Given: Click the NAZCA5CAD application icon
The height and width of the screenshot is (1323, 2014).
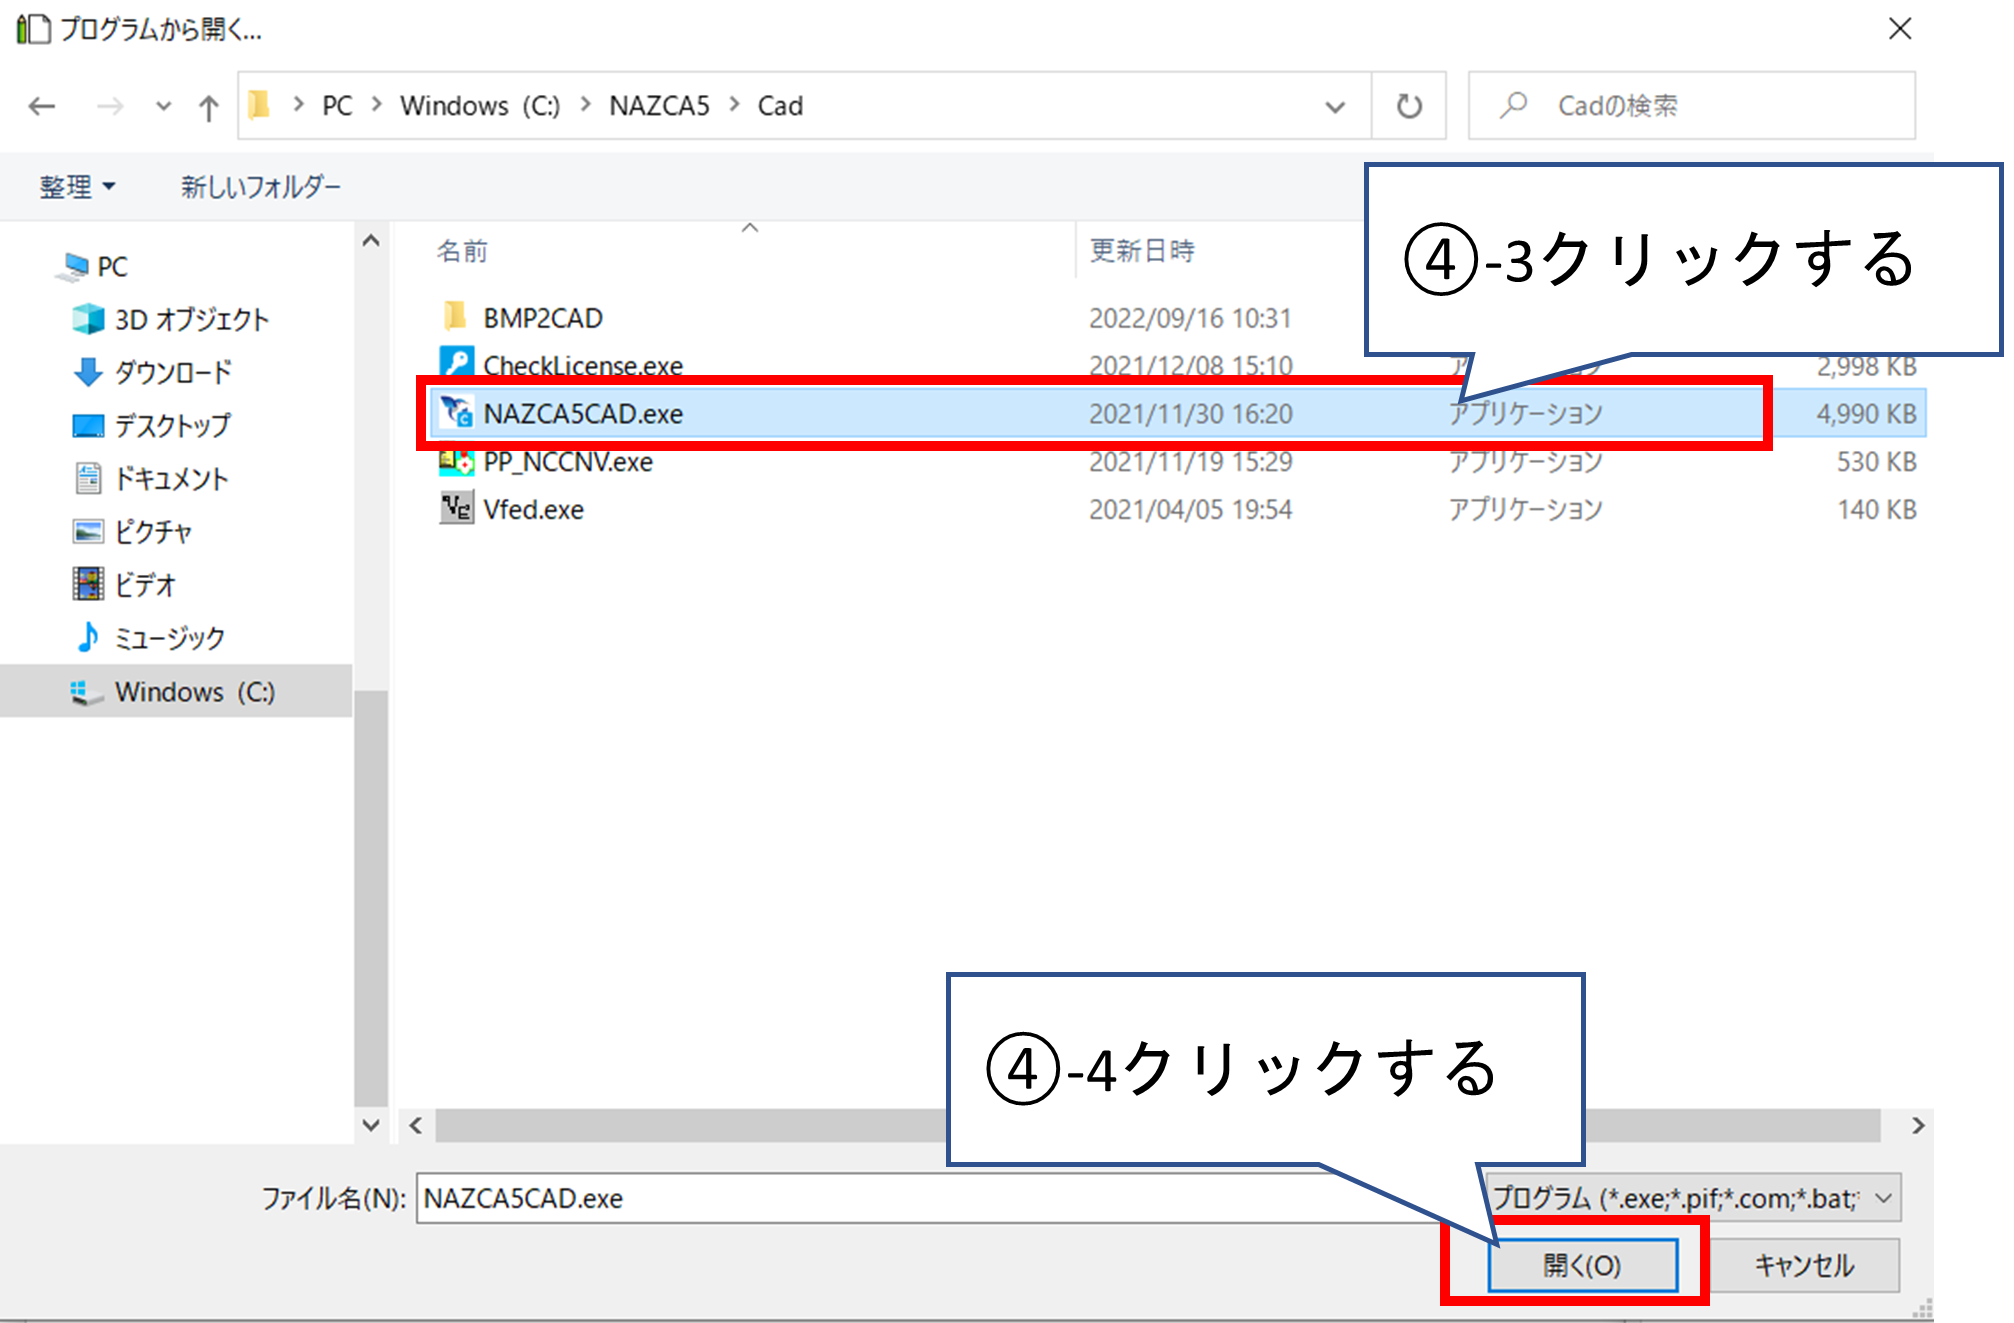Looking at the screenshot, I should tap(457, 411).
